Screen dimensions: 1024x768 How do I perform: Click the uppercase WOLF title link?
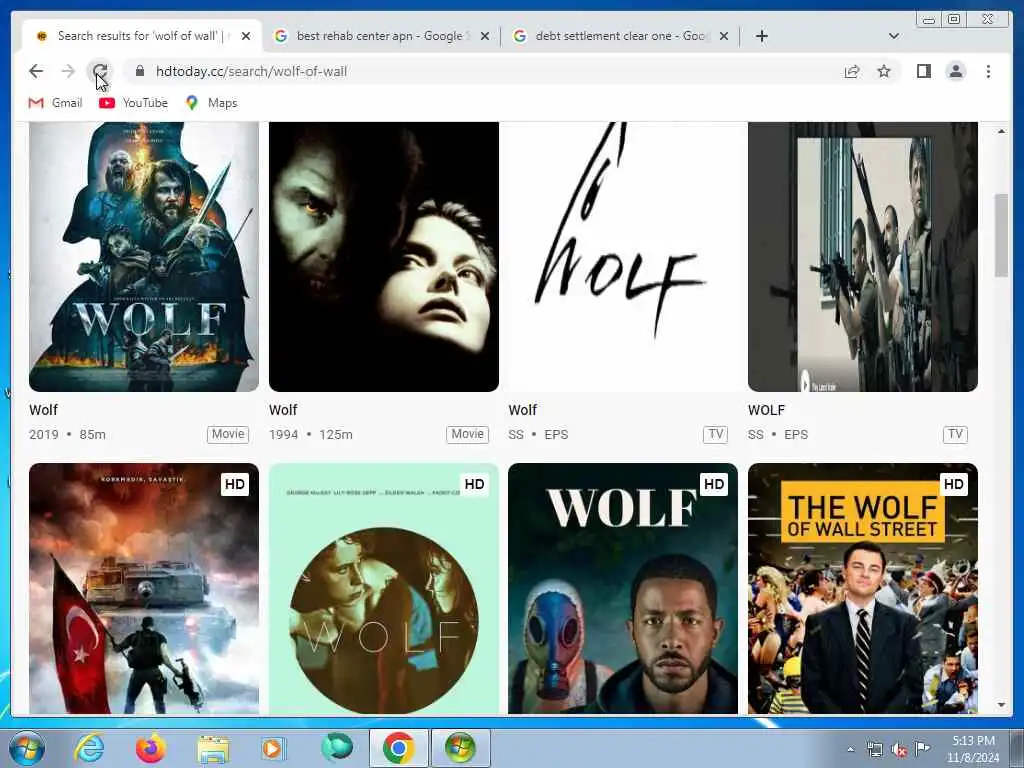pyautogui.click(x=767, y=410)
